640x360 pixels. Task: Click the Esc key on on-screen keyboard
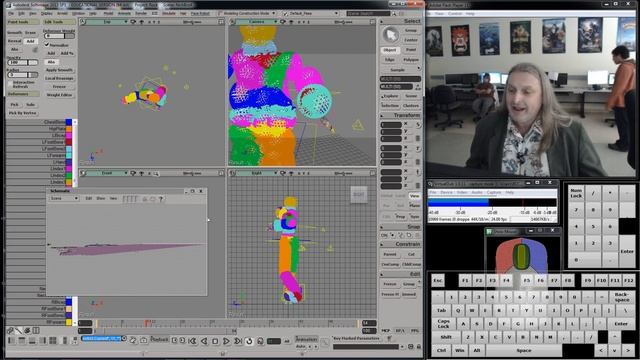click(438, 280)
